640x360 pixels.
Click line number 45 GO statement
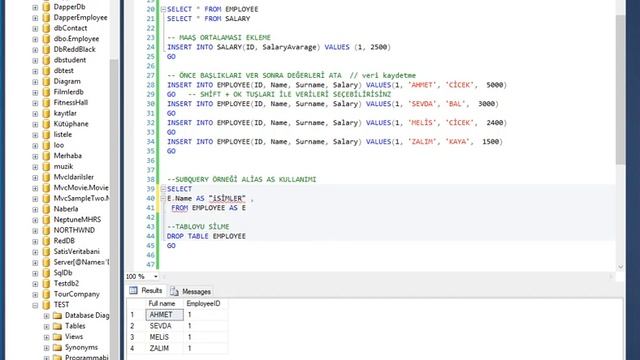171,246
